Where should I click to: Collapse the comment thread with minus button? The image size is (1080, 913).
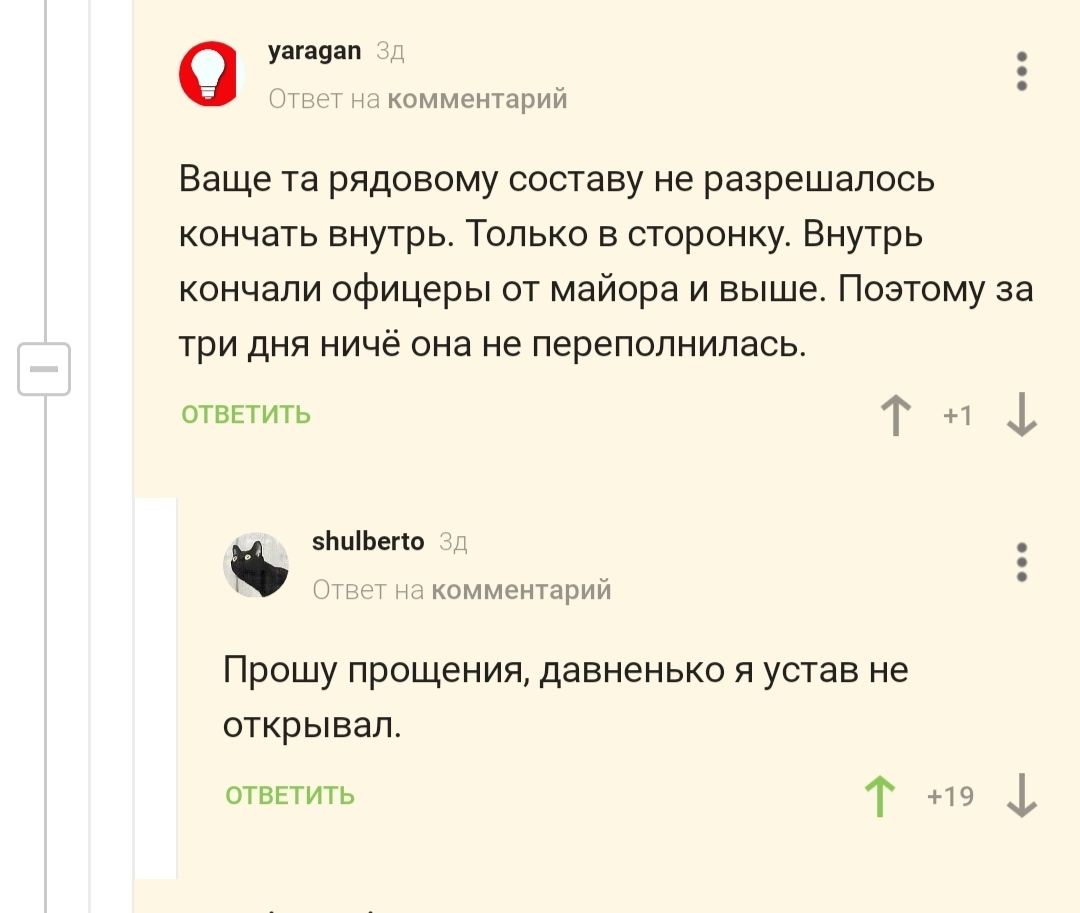tap(44, 369)
